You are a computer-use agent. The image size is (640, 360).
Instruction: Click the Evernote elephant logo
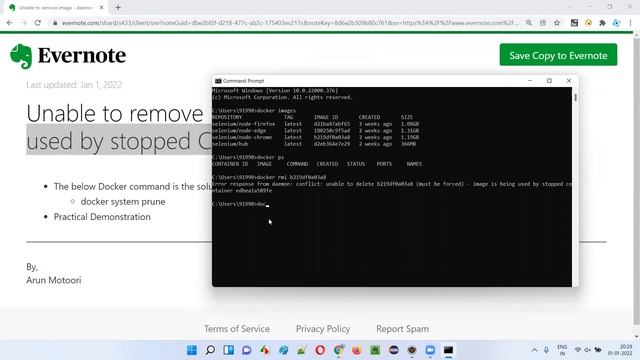[x=21, y=56]
